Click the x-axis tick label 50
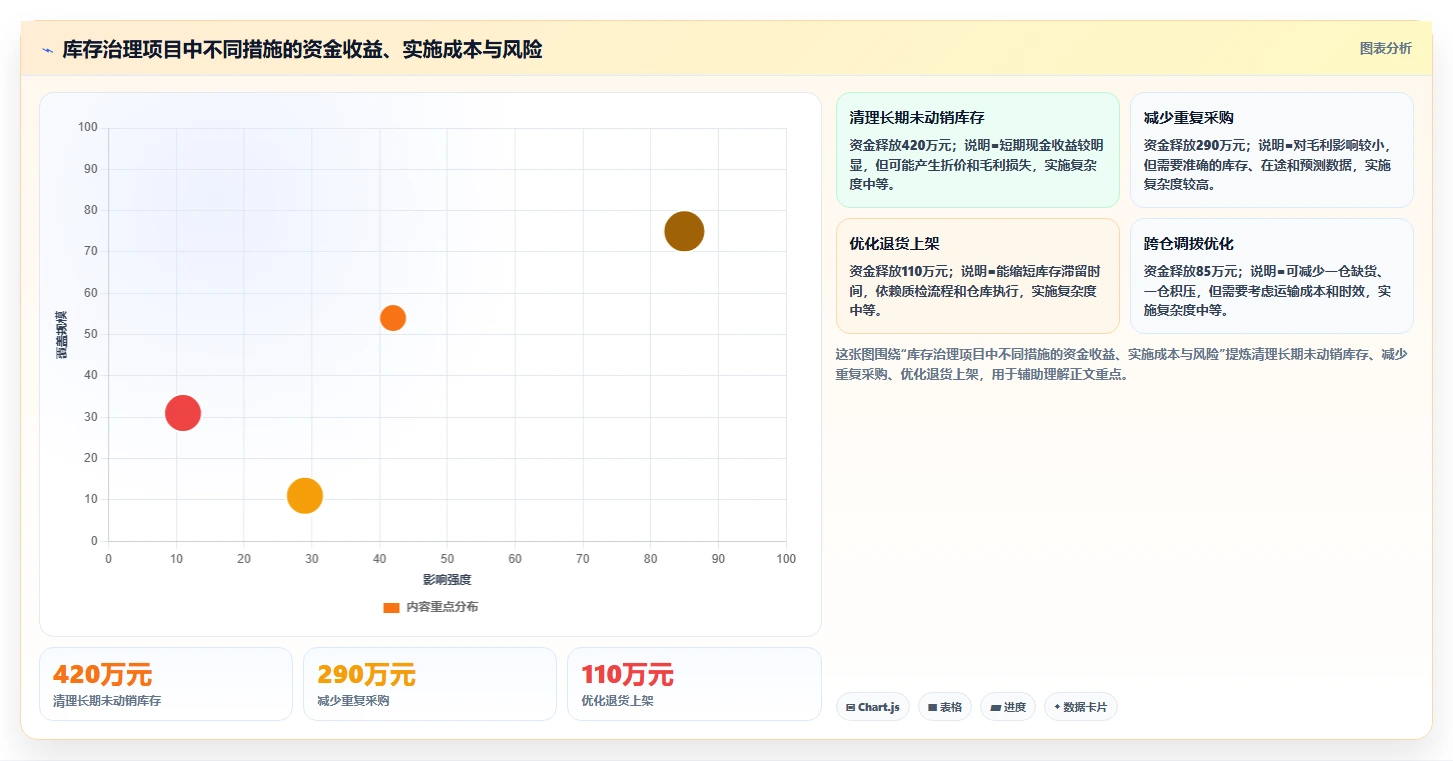 coord(447,558)
